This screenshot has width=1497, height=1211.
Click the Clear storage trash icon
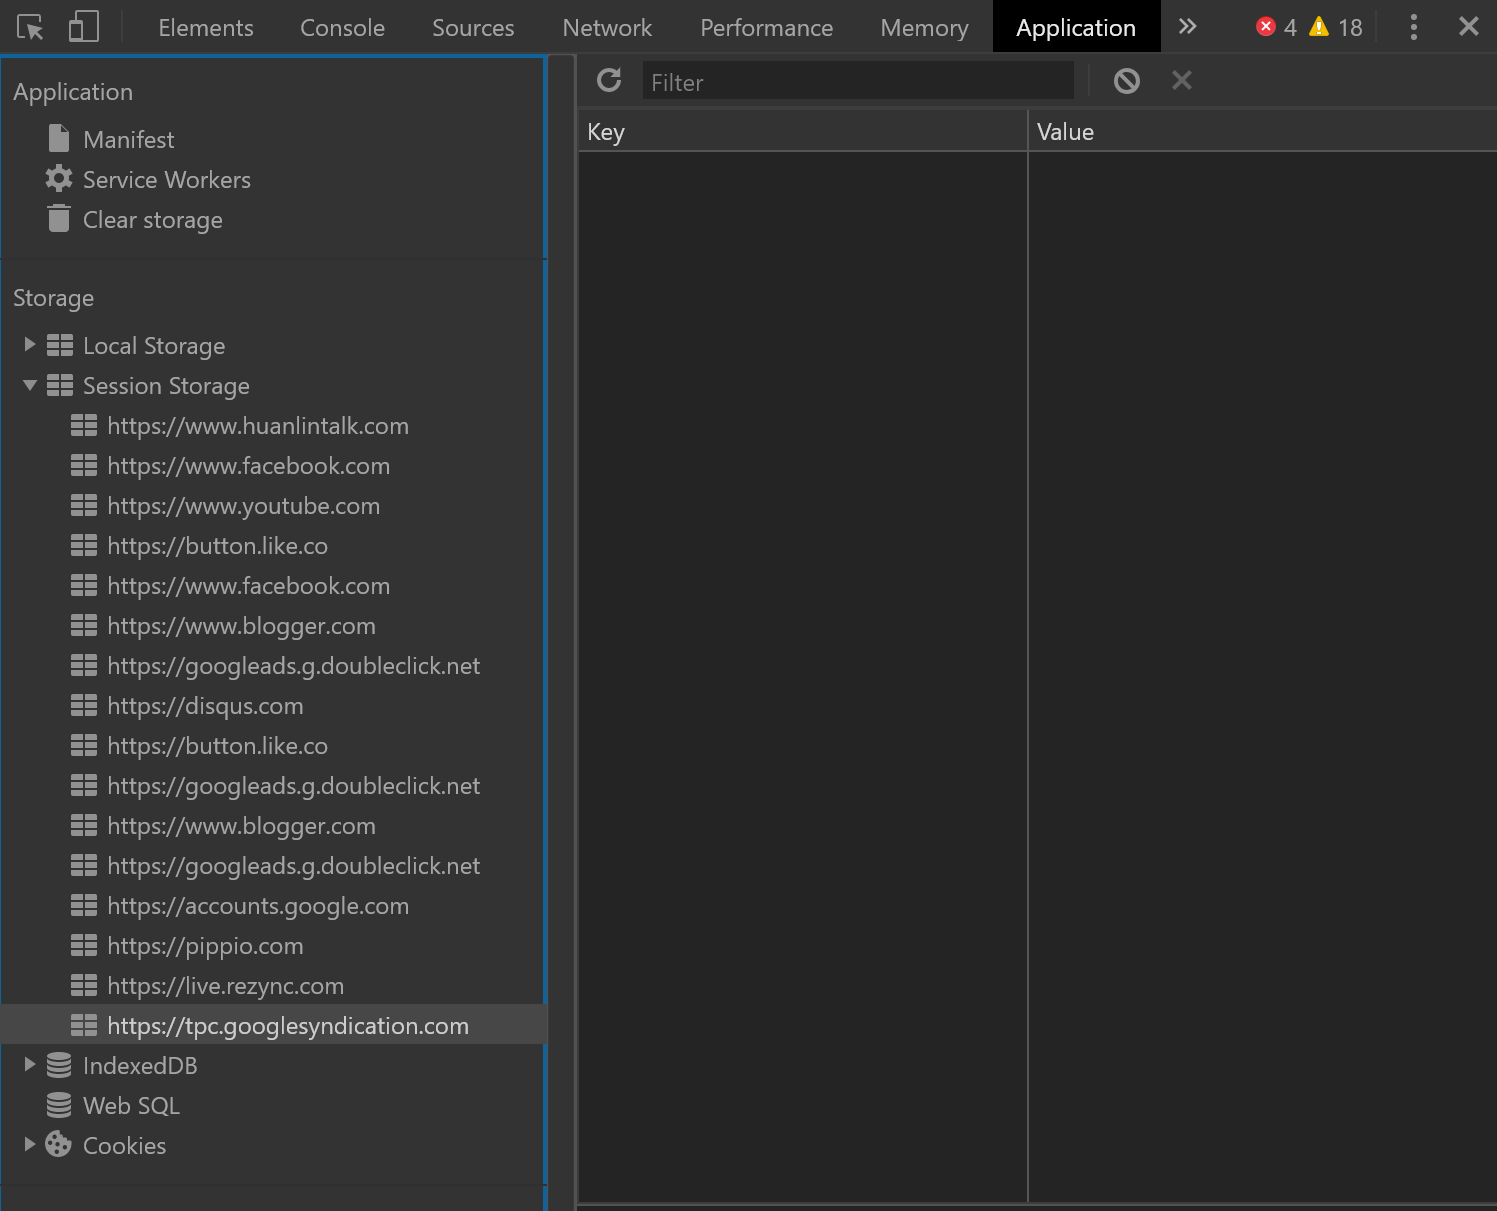click(59, 219)
